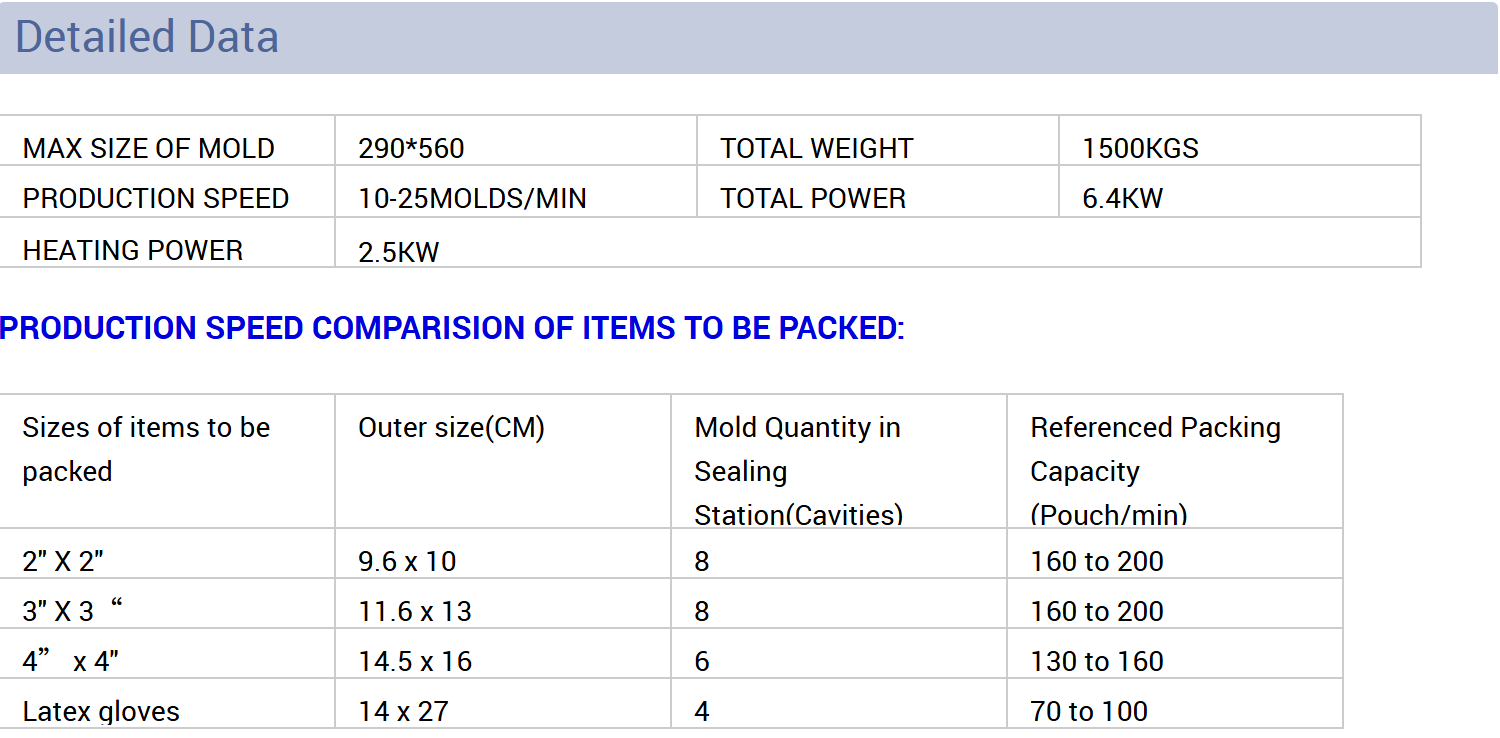Click the MAX SIZE OF MOLD cell
Image resolution: width=1500 pixels, height=738 pixels.
[148, 149]
